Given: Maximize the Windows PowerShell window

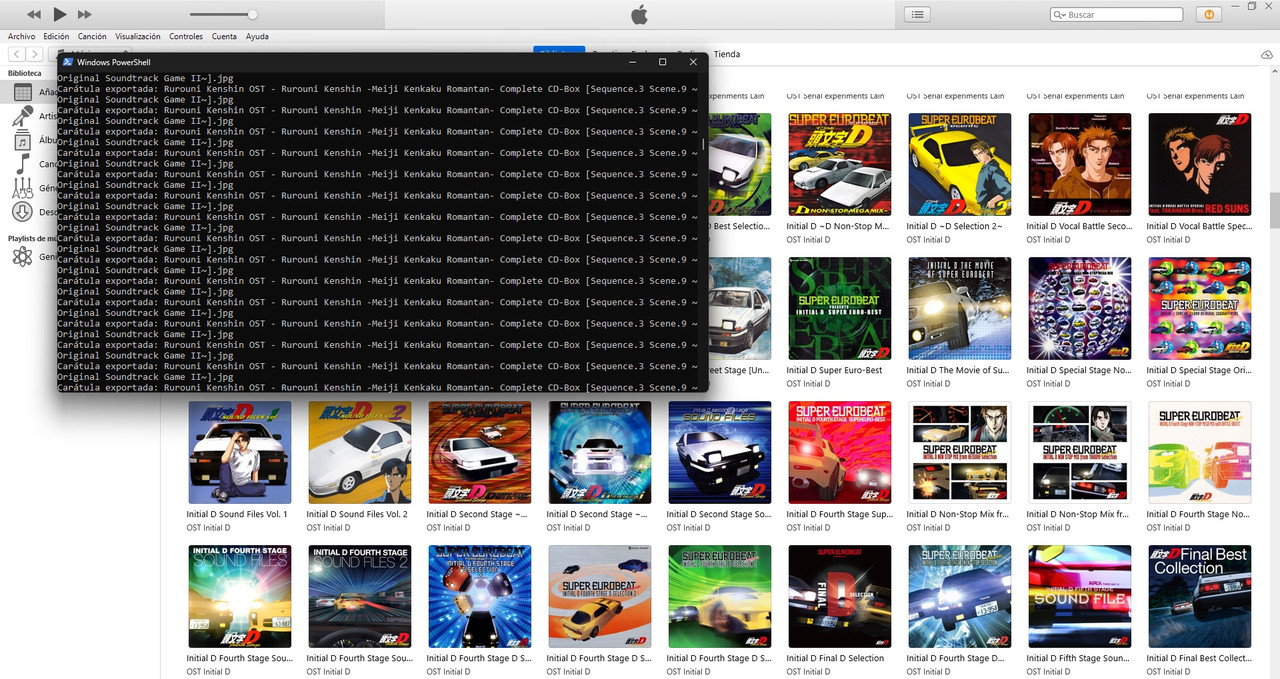Looking at the screenshot, I should 662,62.
